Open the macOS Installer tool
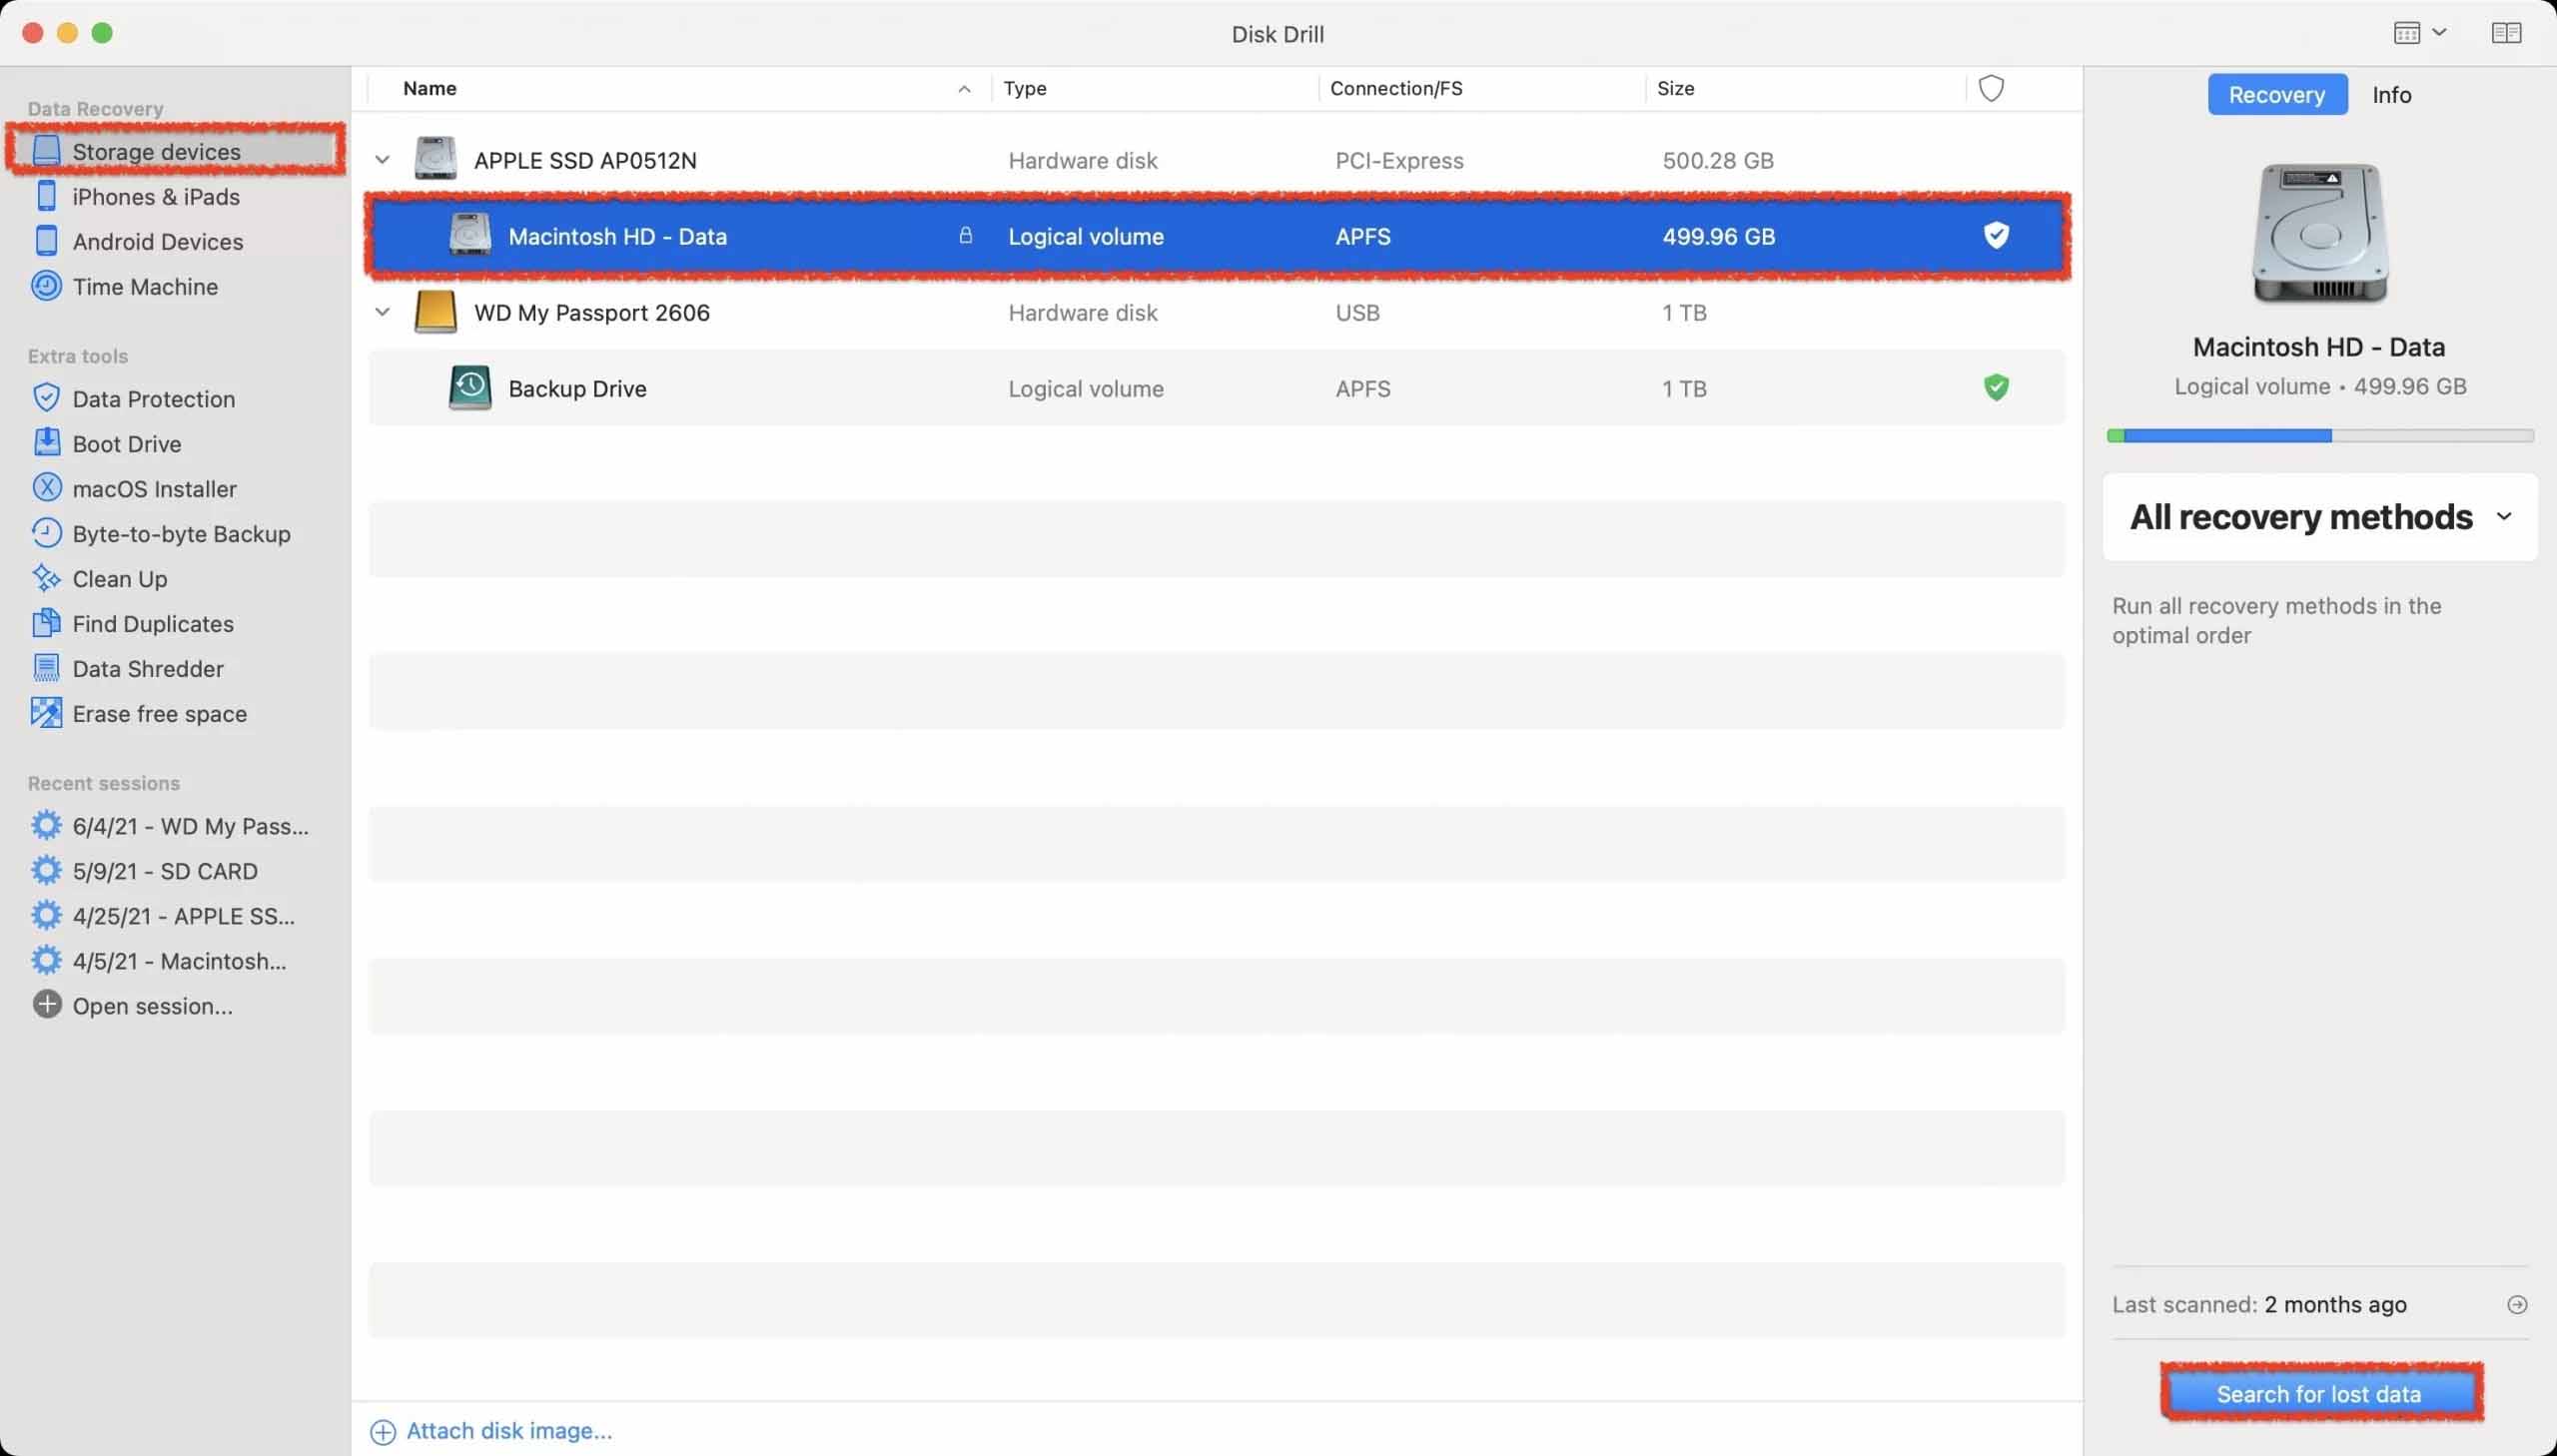 point(134,489)
